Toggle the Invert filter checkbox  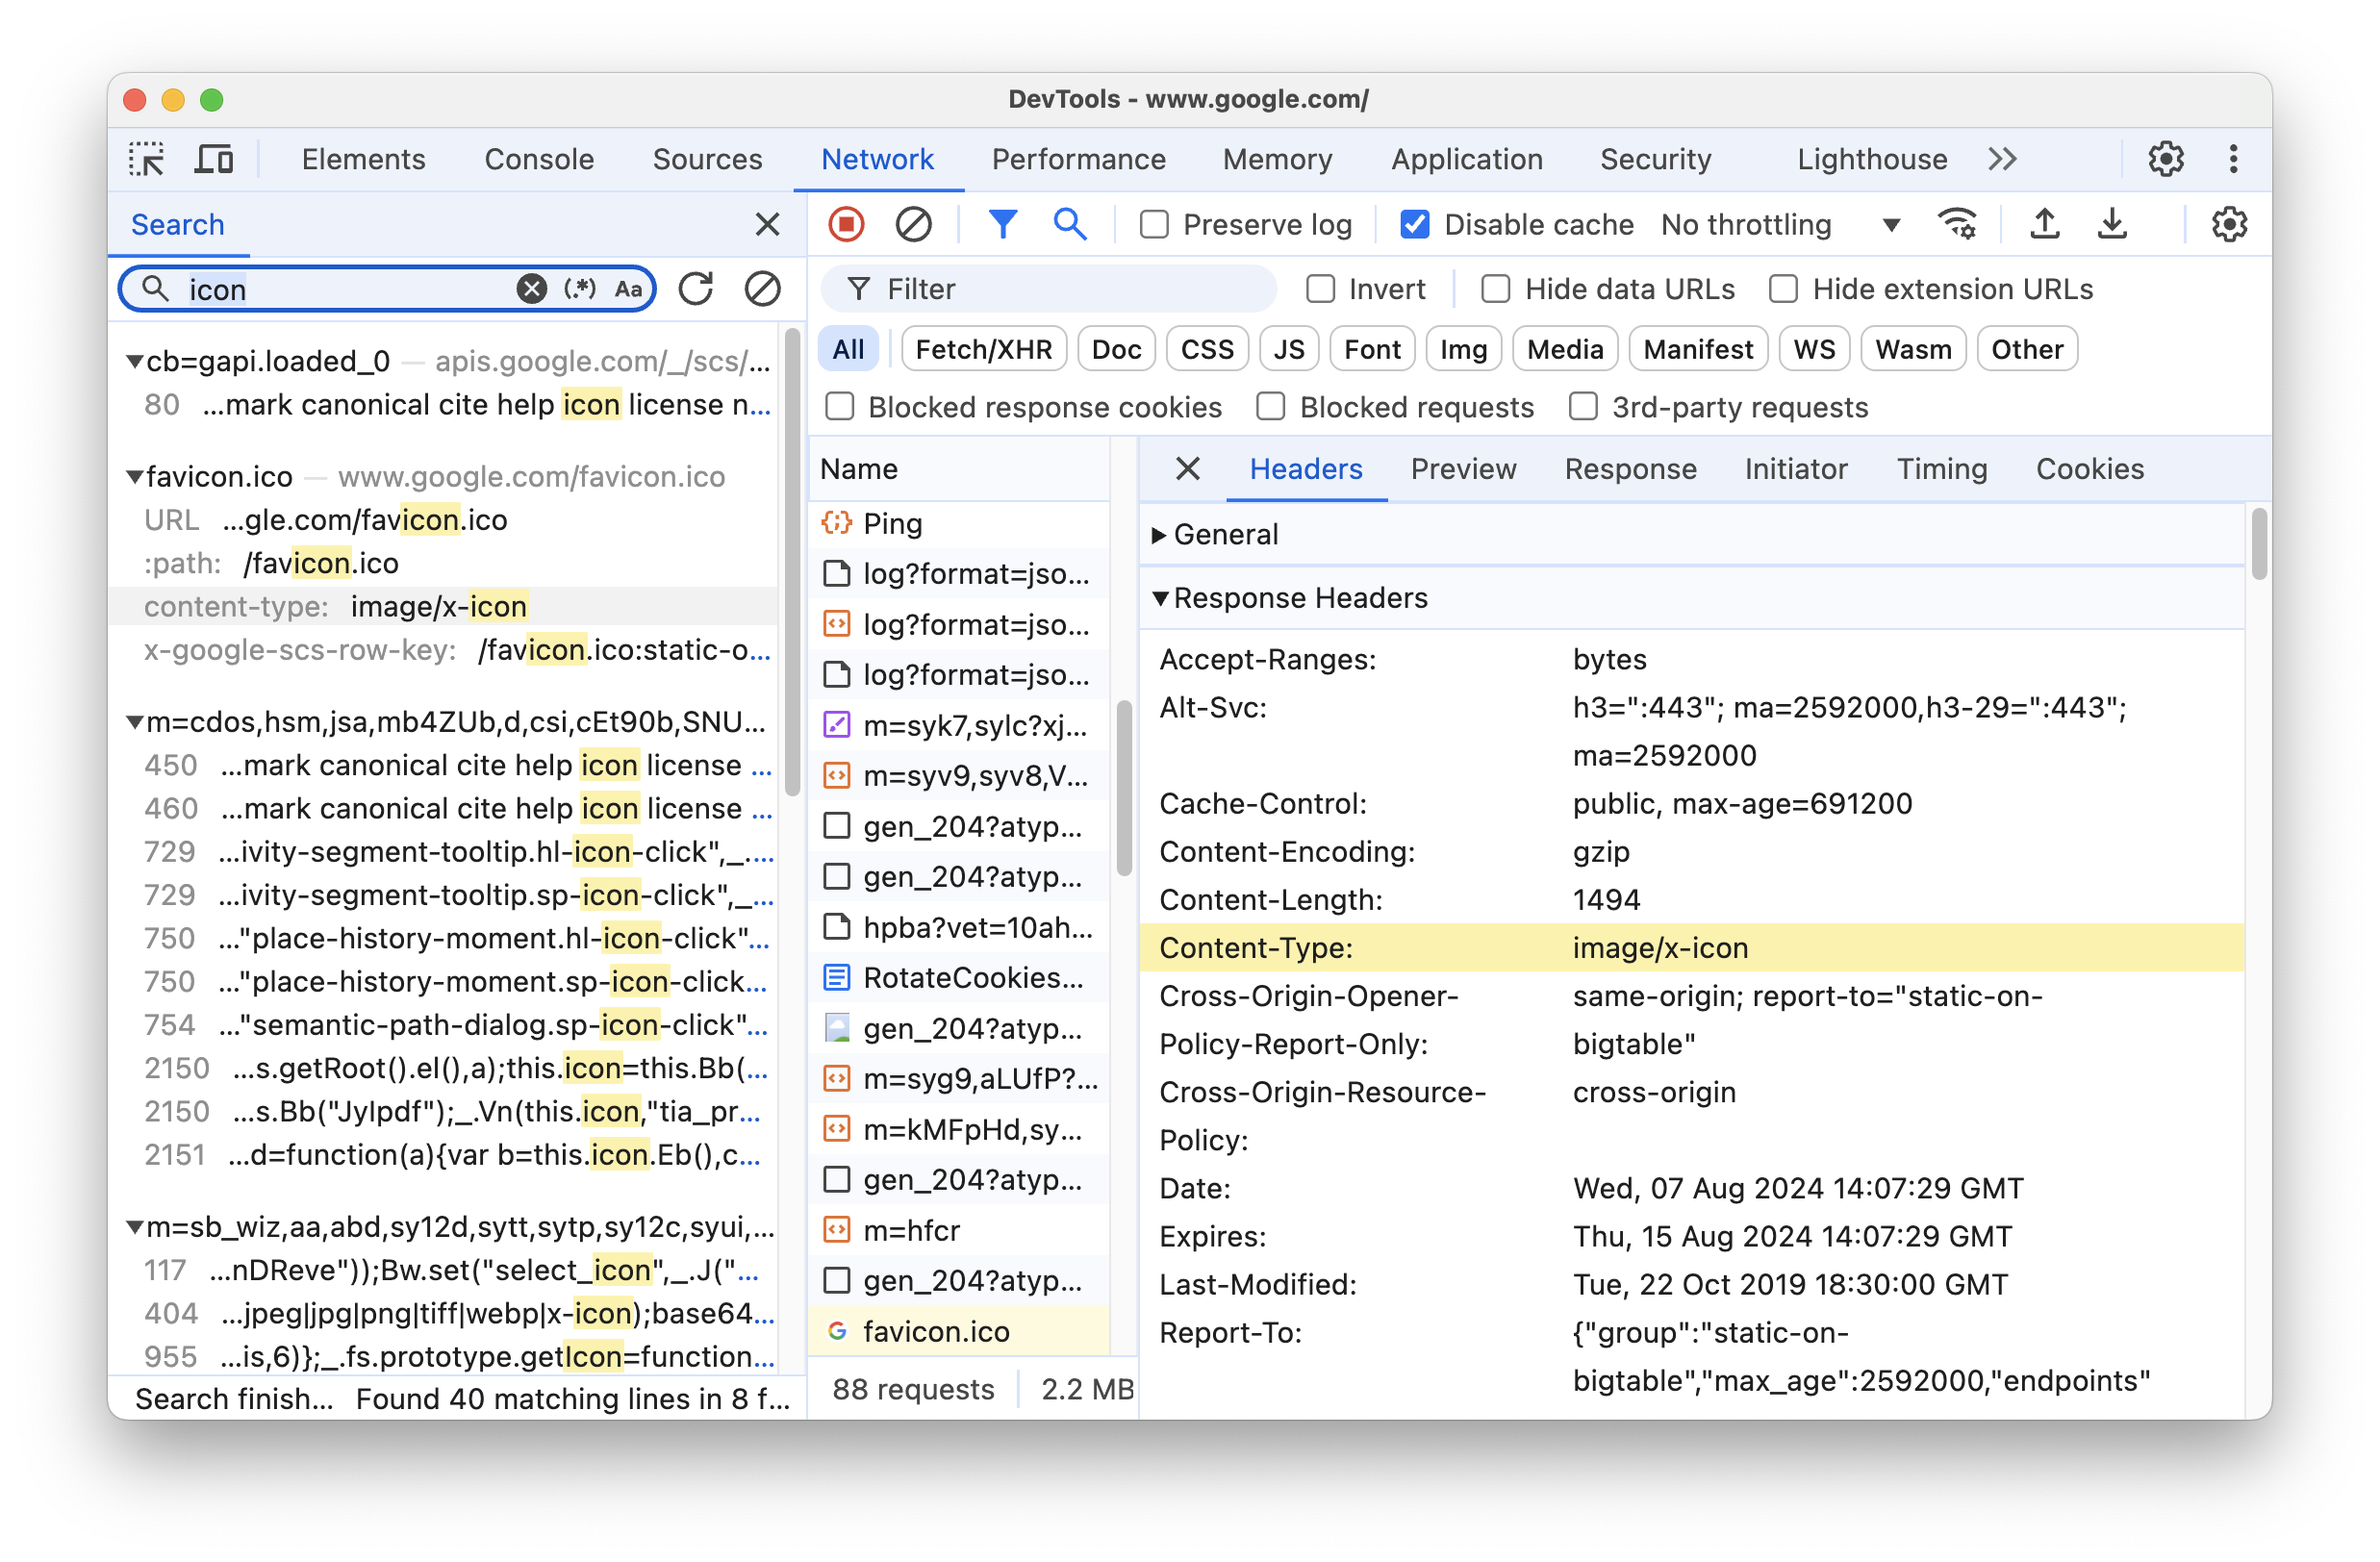click(x=1320, y=288)
